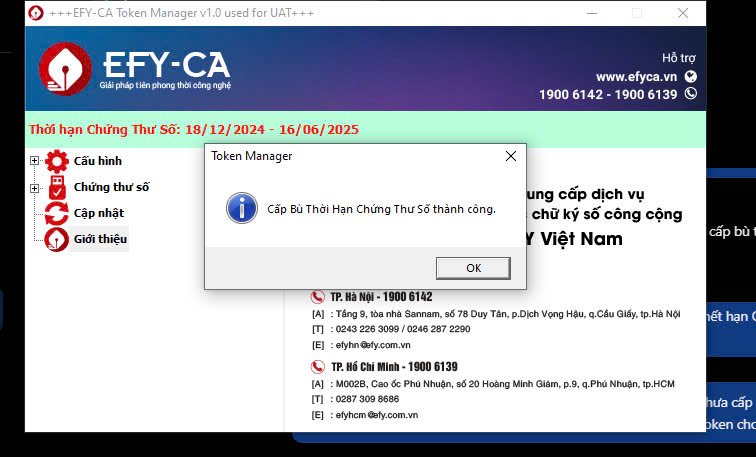Click the efyhcm@efy.com.vn email address

click(377, 415)
